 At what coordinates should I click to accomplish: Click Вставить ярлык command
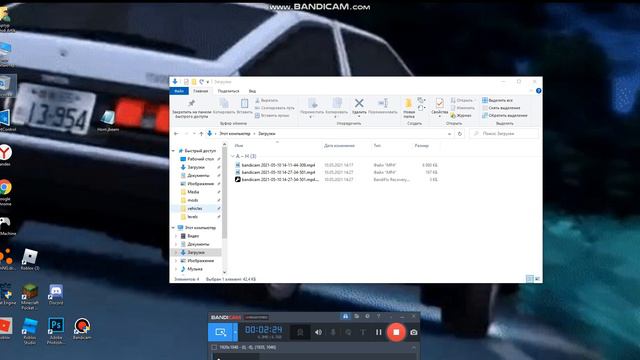pos(272,116)
